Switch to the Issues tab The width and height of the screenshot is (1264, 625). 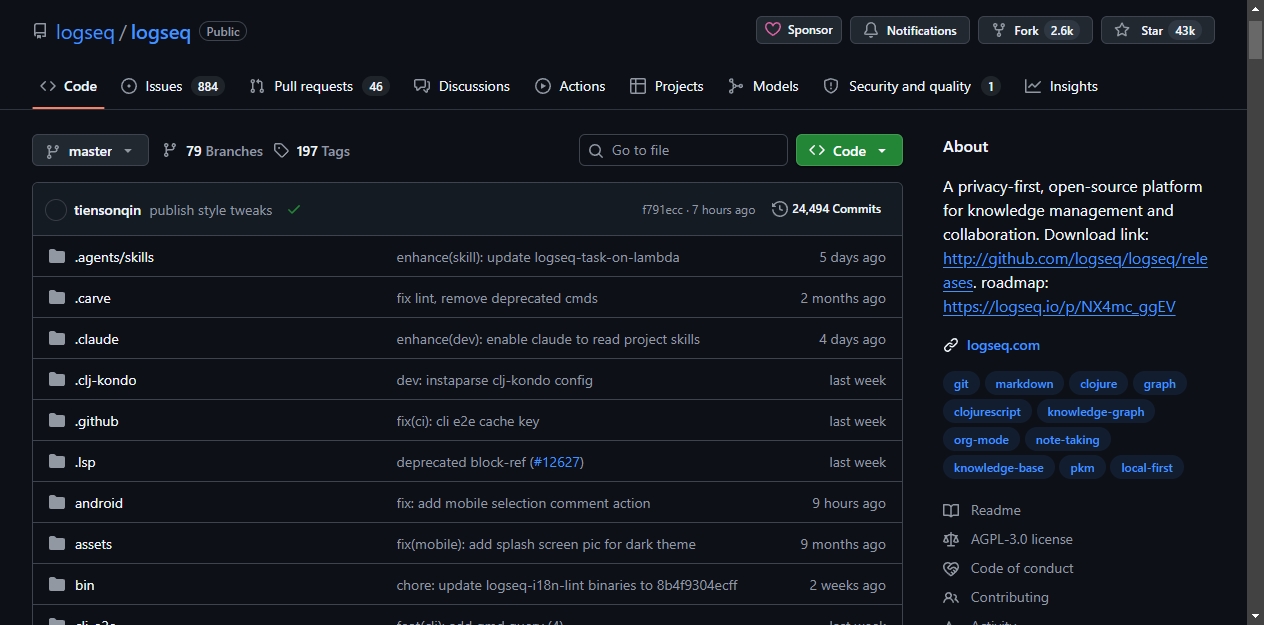point(172,86)
